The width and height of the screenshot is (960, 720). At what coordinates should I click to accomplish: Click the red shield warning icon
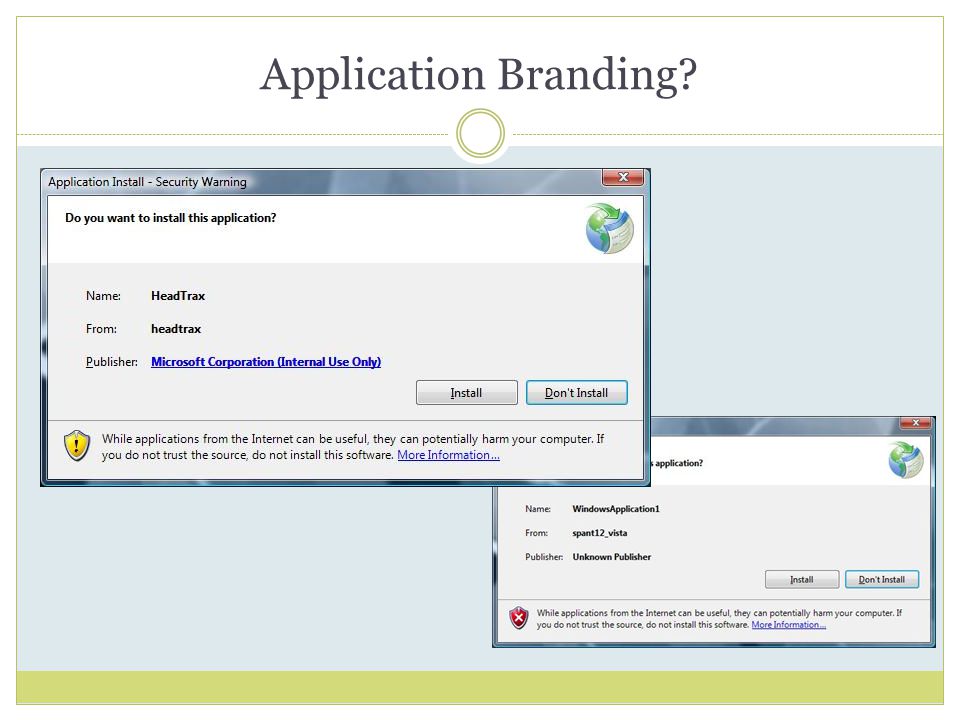click(519, 618)
